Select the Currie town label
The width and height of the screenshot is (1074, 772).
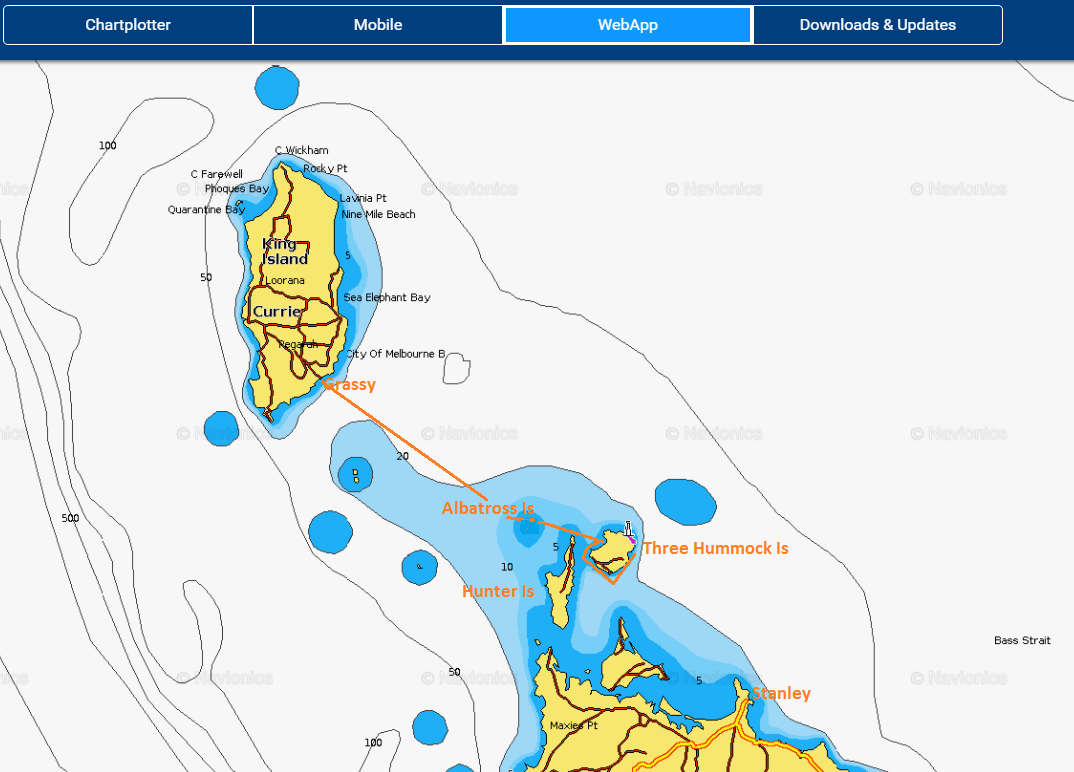tap(277, 312)
